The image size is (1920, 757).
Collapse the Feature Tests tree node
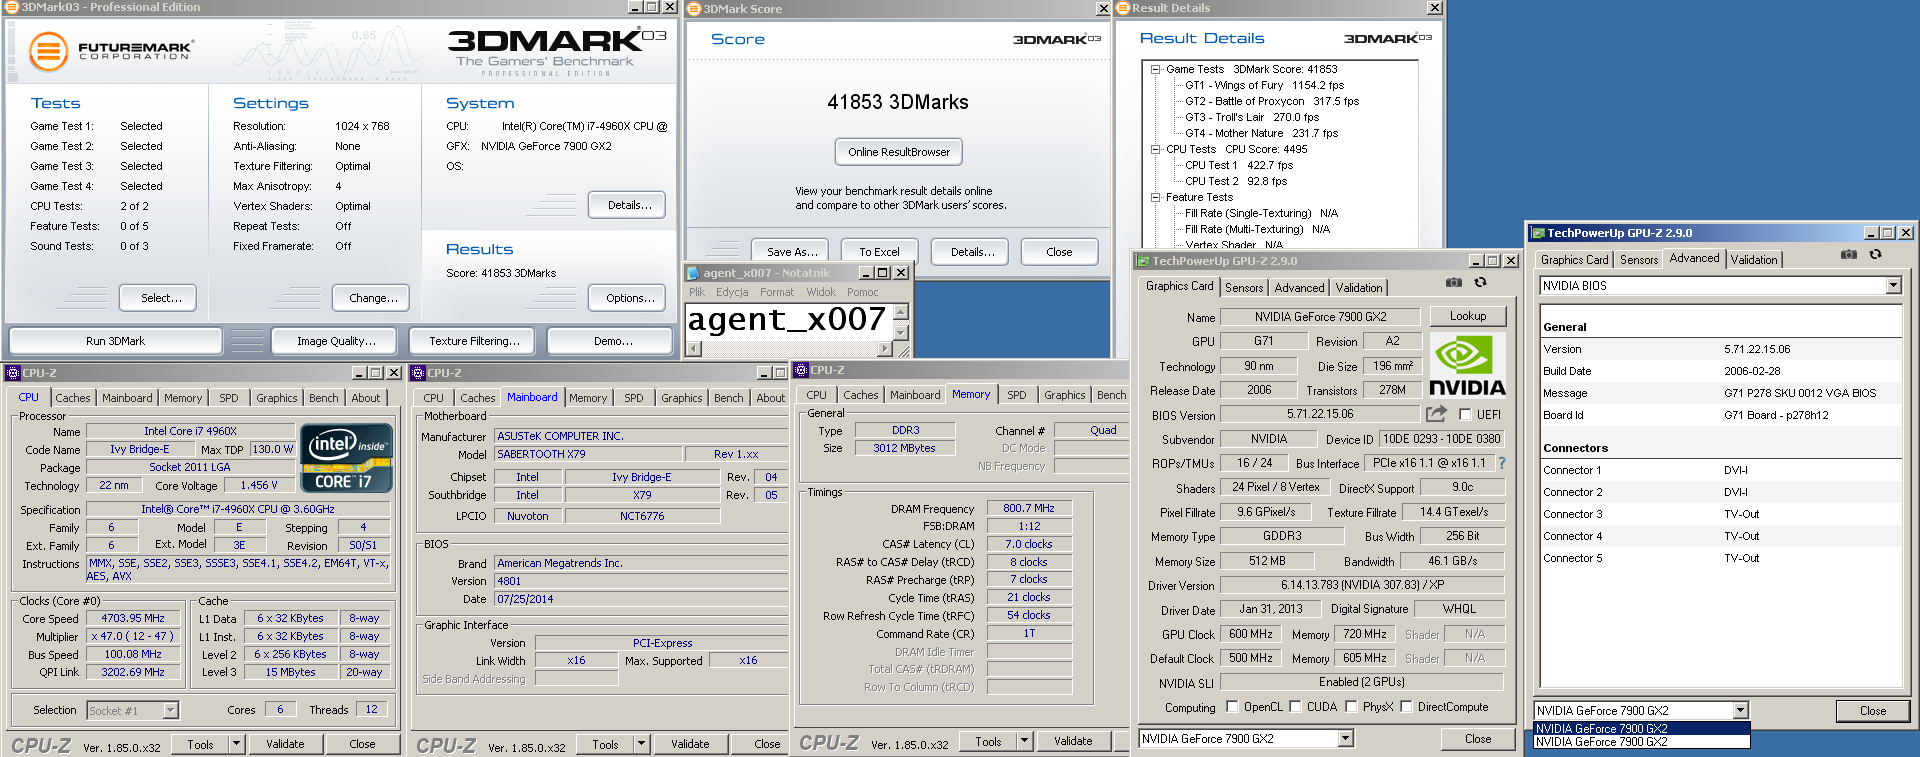pyautogui.click(x=1155, y=197)
